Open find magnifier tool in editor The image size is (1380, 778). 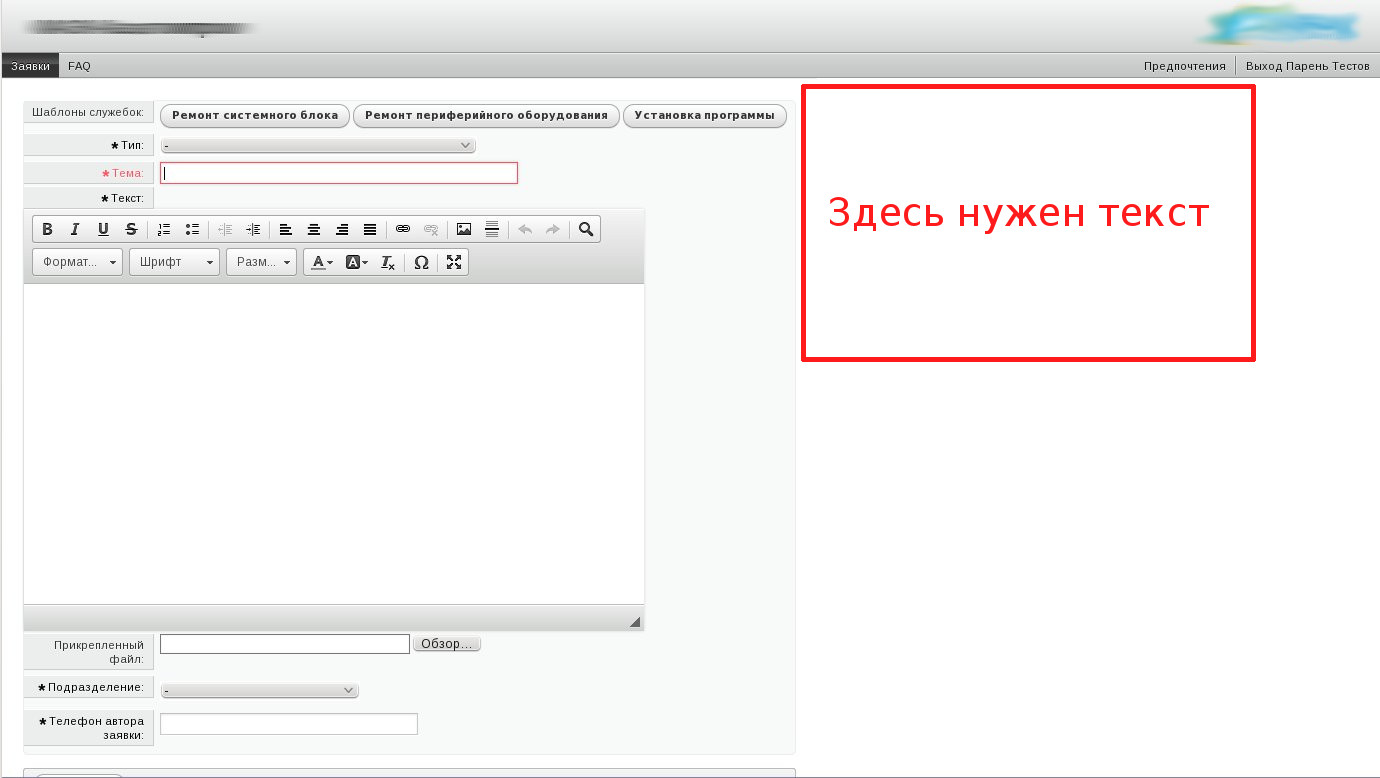[586, 229]
